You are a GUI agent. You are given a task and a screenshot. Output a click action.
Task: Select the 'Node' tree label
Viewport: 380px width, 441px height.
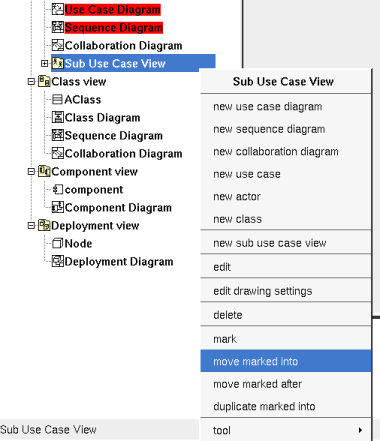[x=78, y=244]
